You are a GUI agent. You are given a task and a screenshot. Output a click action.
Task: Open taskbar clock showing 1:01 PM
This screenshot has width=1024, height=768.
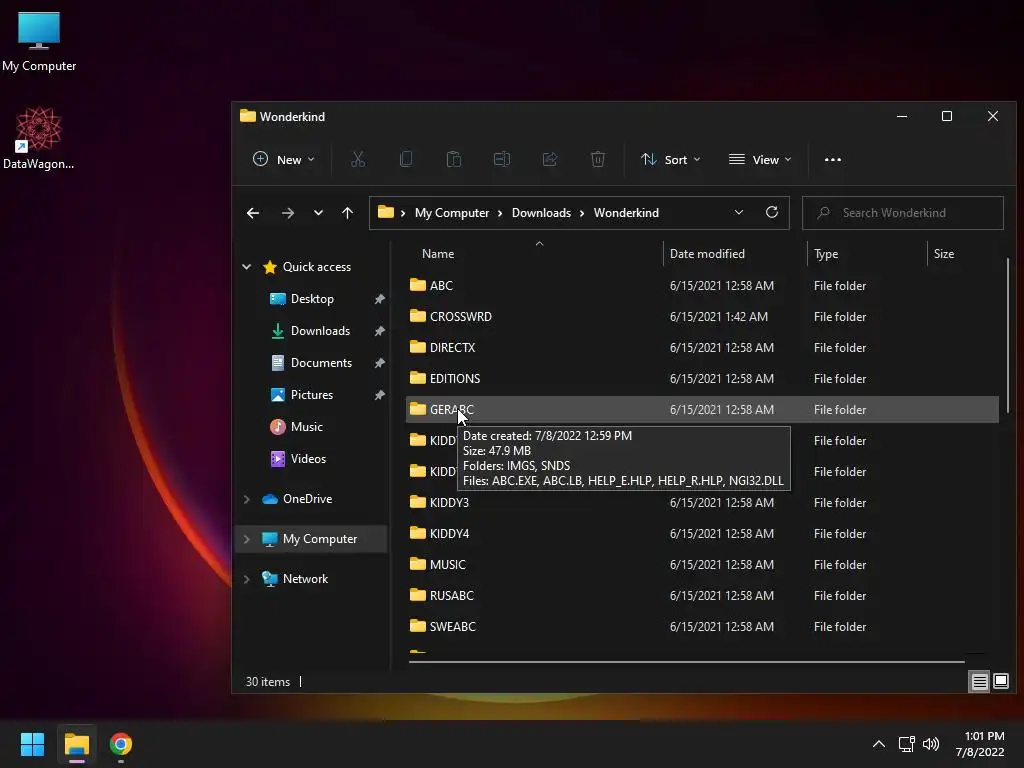[x=980, y=744]
